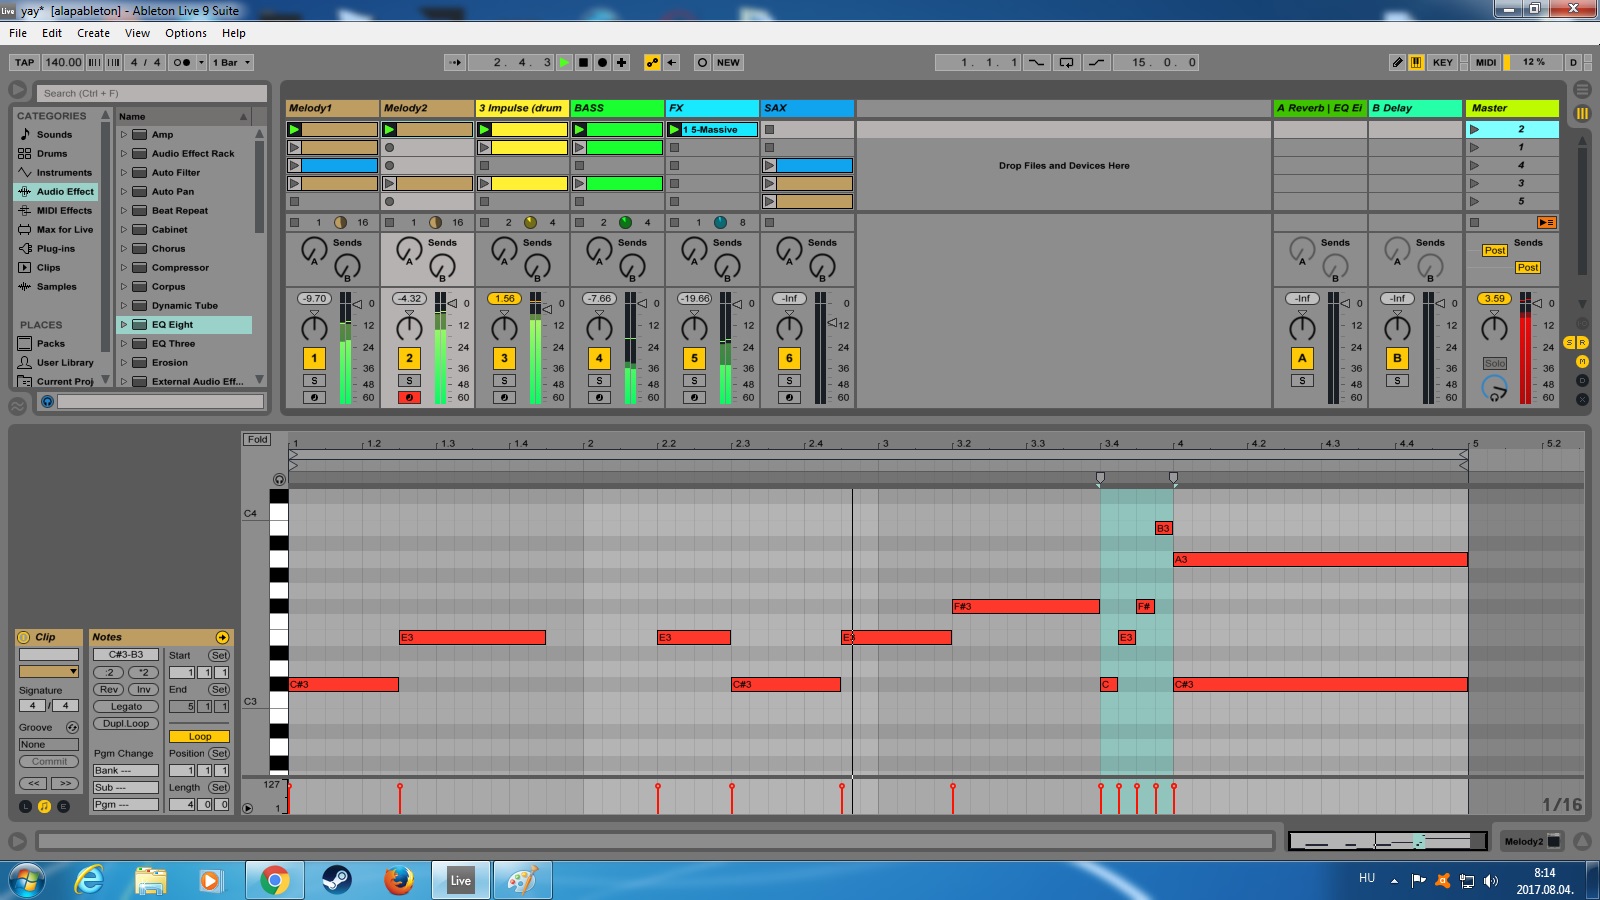Viewport: 1600px width, 900px height.
Task: Adjust the Master pan knob
Action: 1494,327
